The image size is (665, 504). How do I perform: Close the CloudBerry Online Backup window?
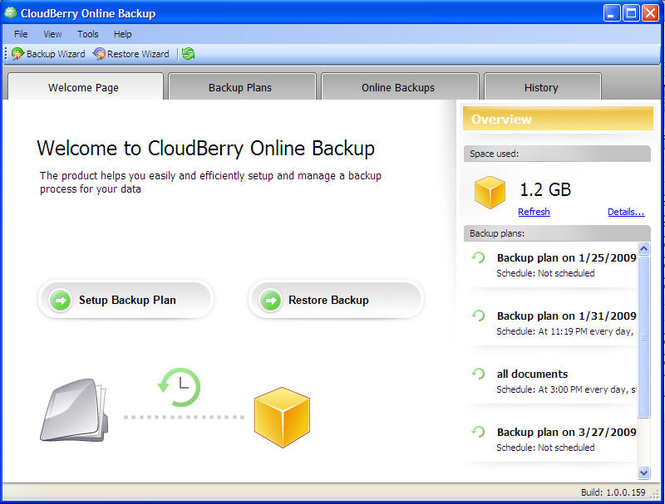point(650,13)
